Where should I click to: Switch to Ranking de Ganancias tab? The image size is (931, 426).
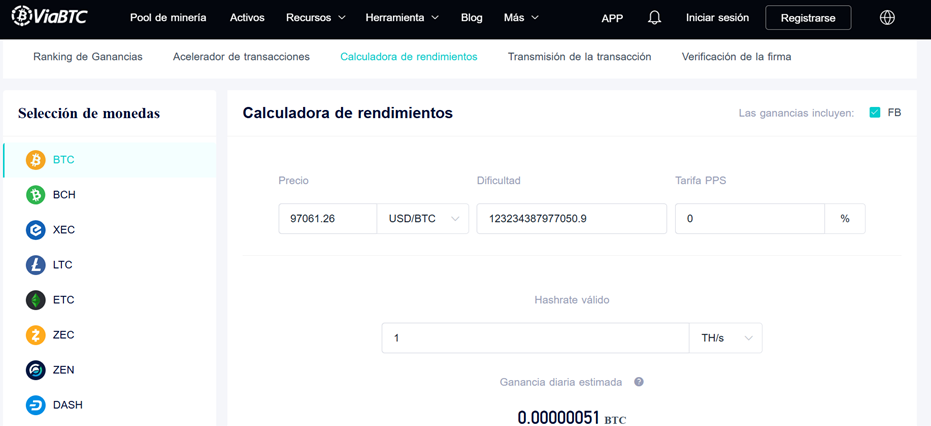point(88,57)
